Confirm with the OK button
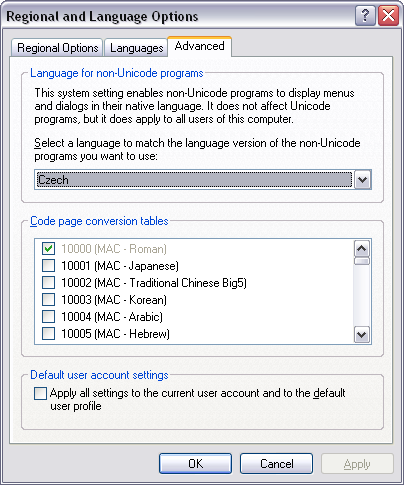Viewport: 404px width, 485px height. [195, 464]
